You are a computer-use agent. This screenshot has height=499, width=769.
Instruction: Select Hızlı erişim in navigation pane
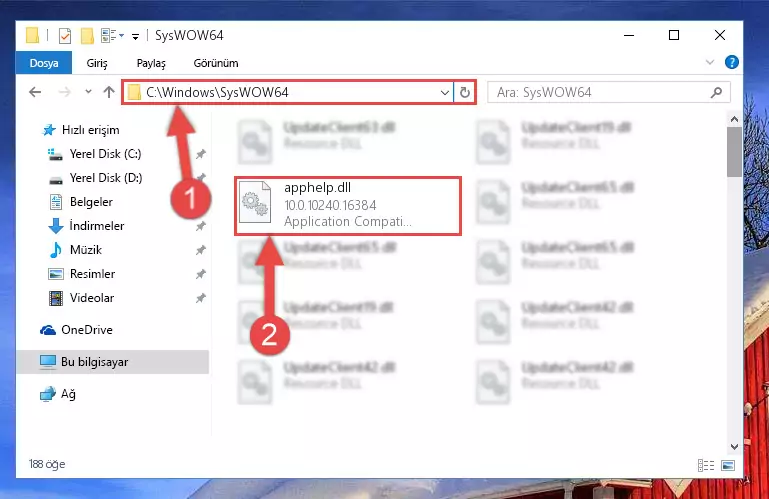(x=81, y=130)
